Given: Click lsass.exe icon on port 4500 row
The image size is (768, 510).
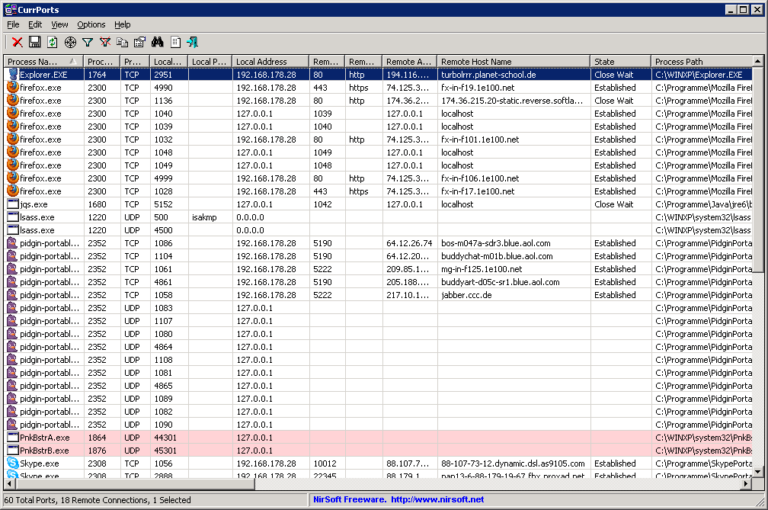Looking at the screenshot, I should [13, 230].
